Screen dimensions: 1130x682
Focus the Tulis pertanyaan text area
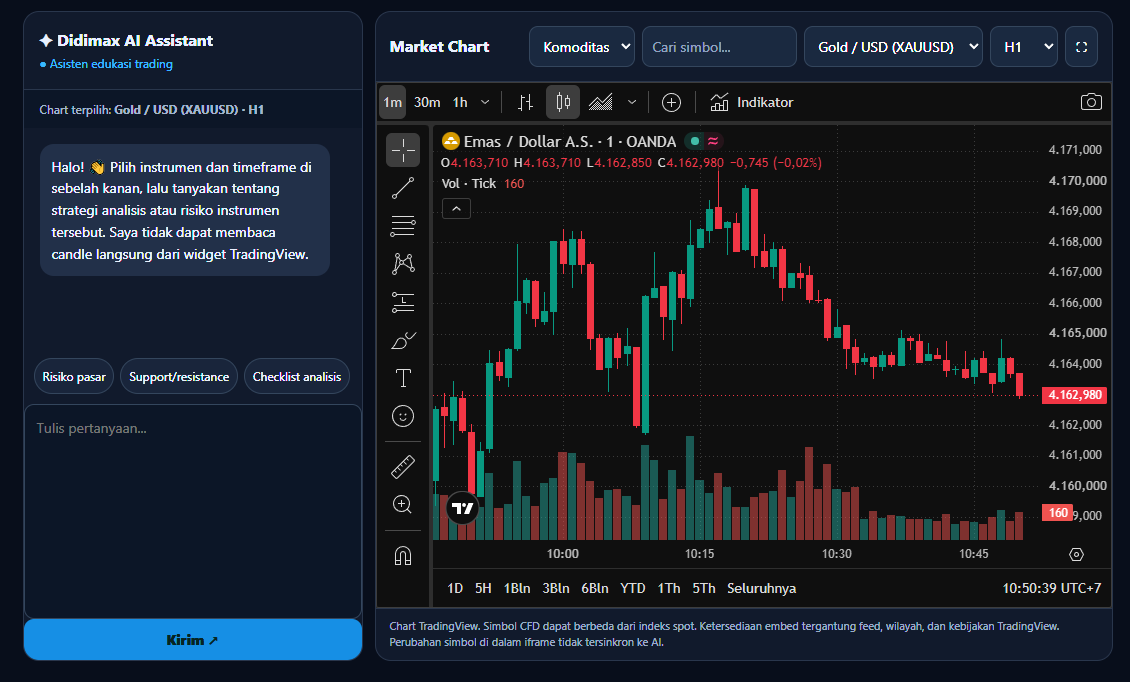(192, 511)
